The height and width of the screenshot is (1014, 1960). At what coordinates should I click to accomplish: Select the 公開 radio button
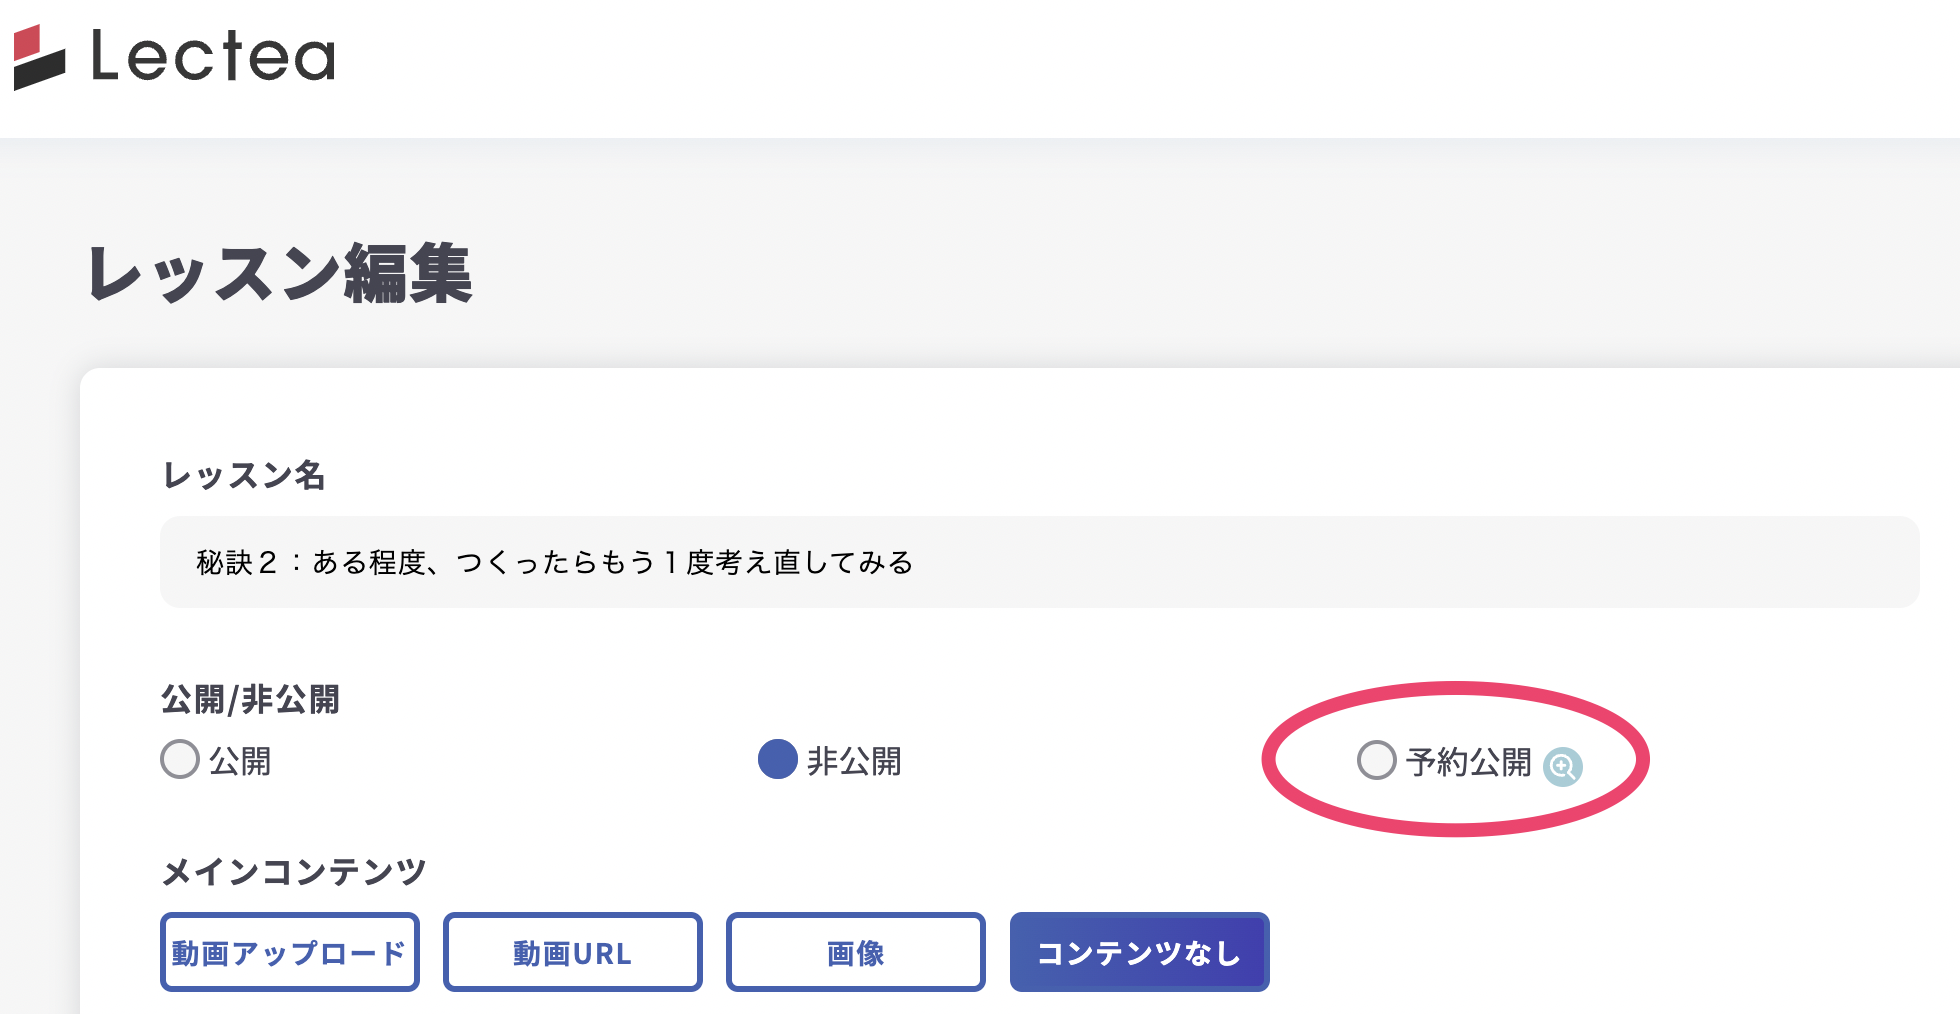180,759
